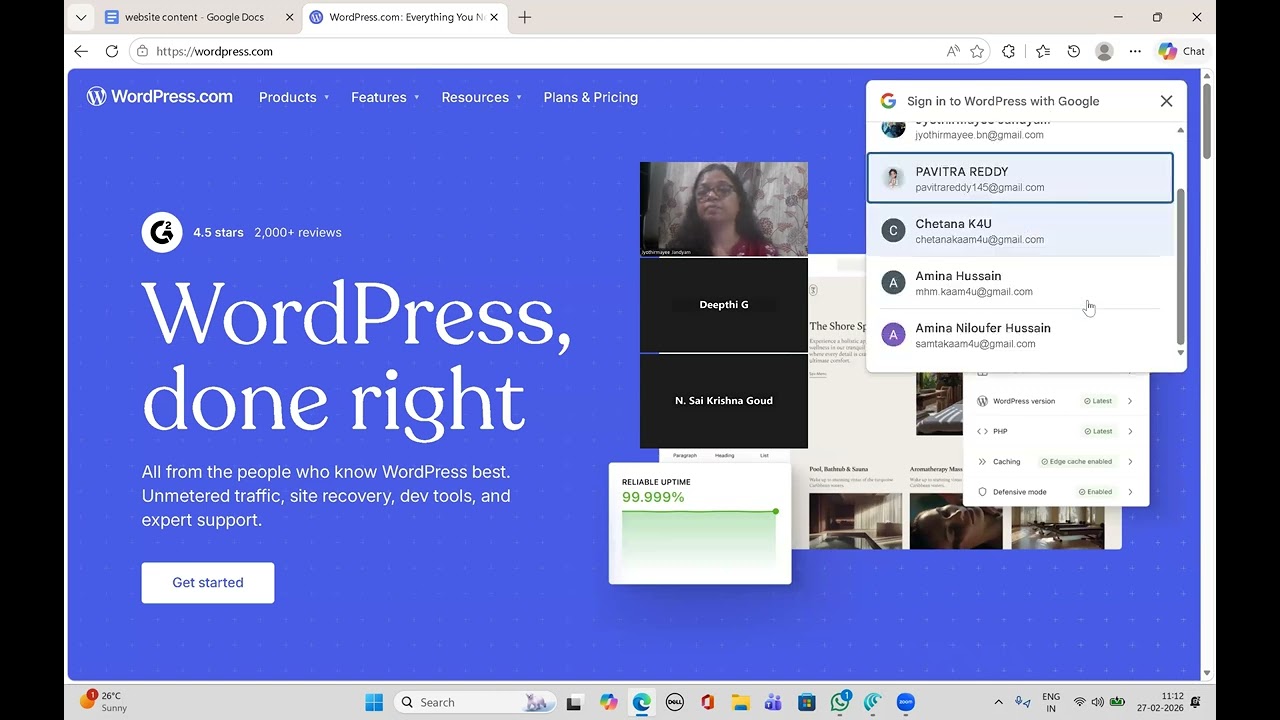Close the Sign in with Google popup
This screenshot has width=1280, height=720.
[x=1166, y=101]
